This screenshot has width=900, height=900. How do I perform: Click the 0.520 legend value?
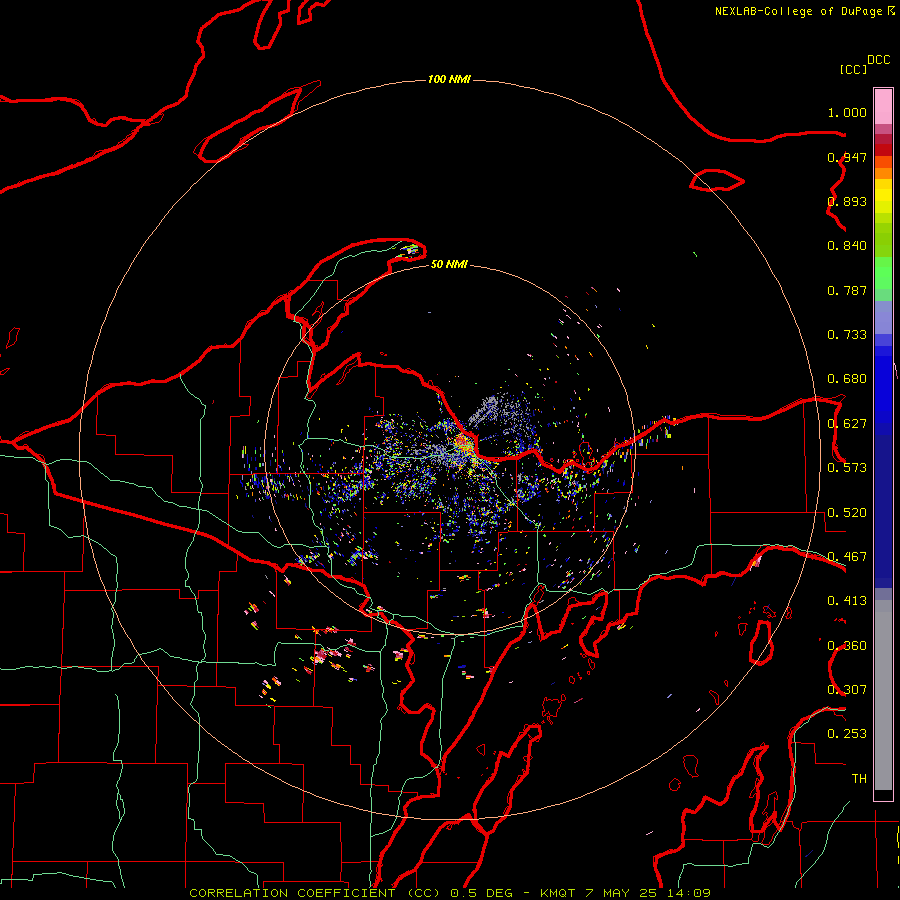coord(847,513)
